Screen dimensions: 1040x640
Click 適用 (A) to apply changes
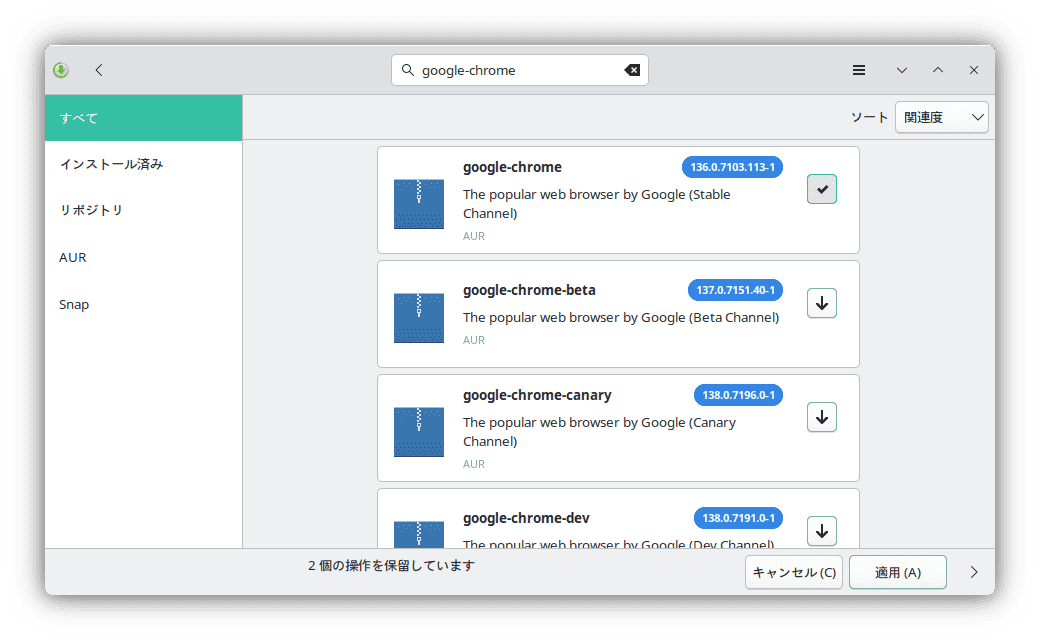tap(897, 572)
